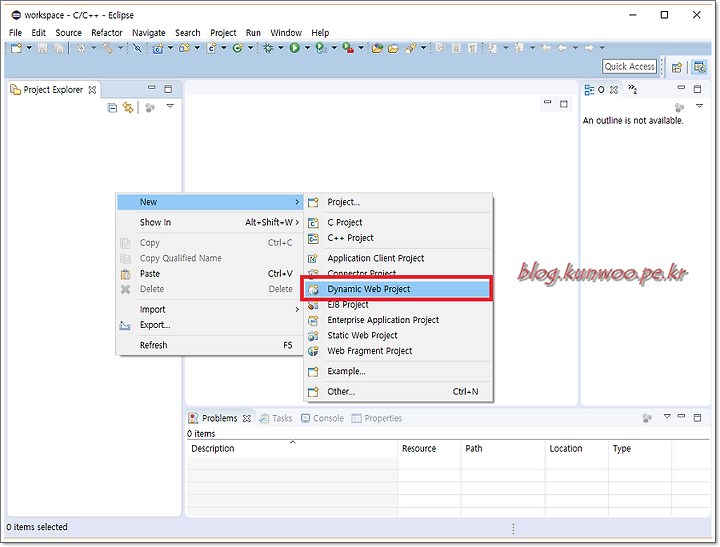Click Paste in the context menu
The height and width of the screenshot is (547, 720).
coord(210,274)
